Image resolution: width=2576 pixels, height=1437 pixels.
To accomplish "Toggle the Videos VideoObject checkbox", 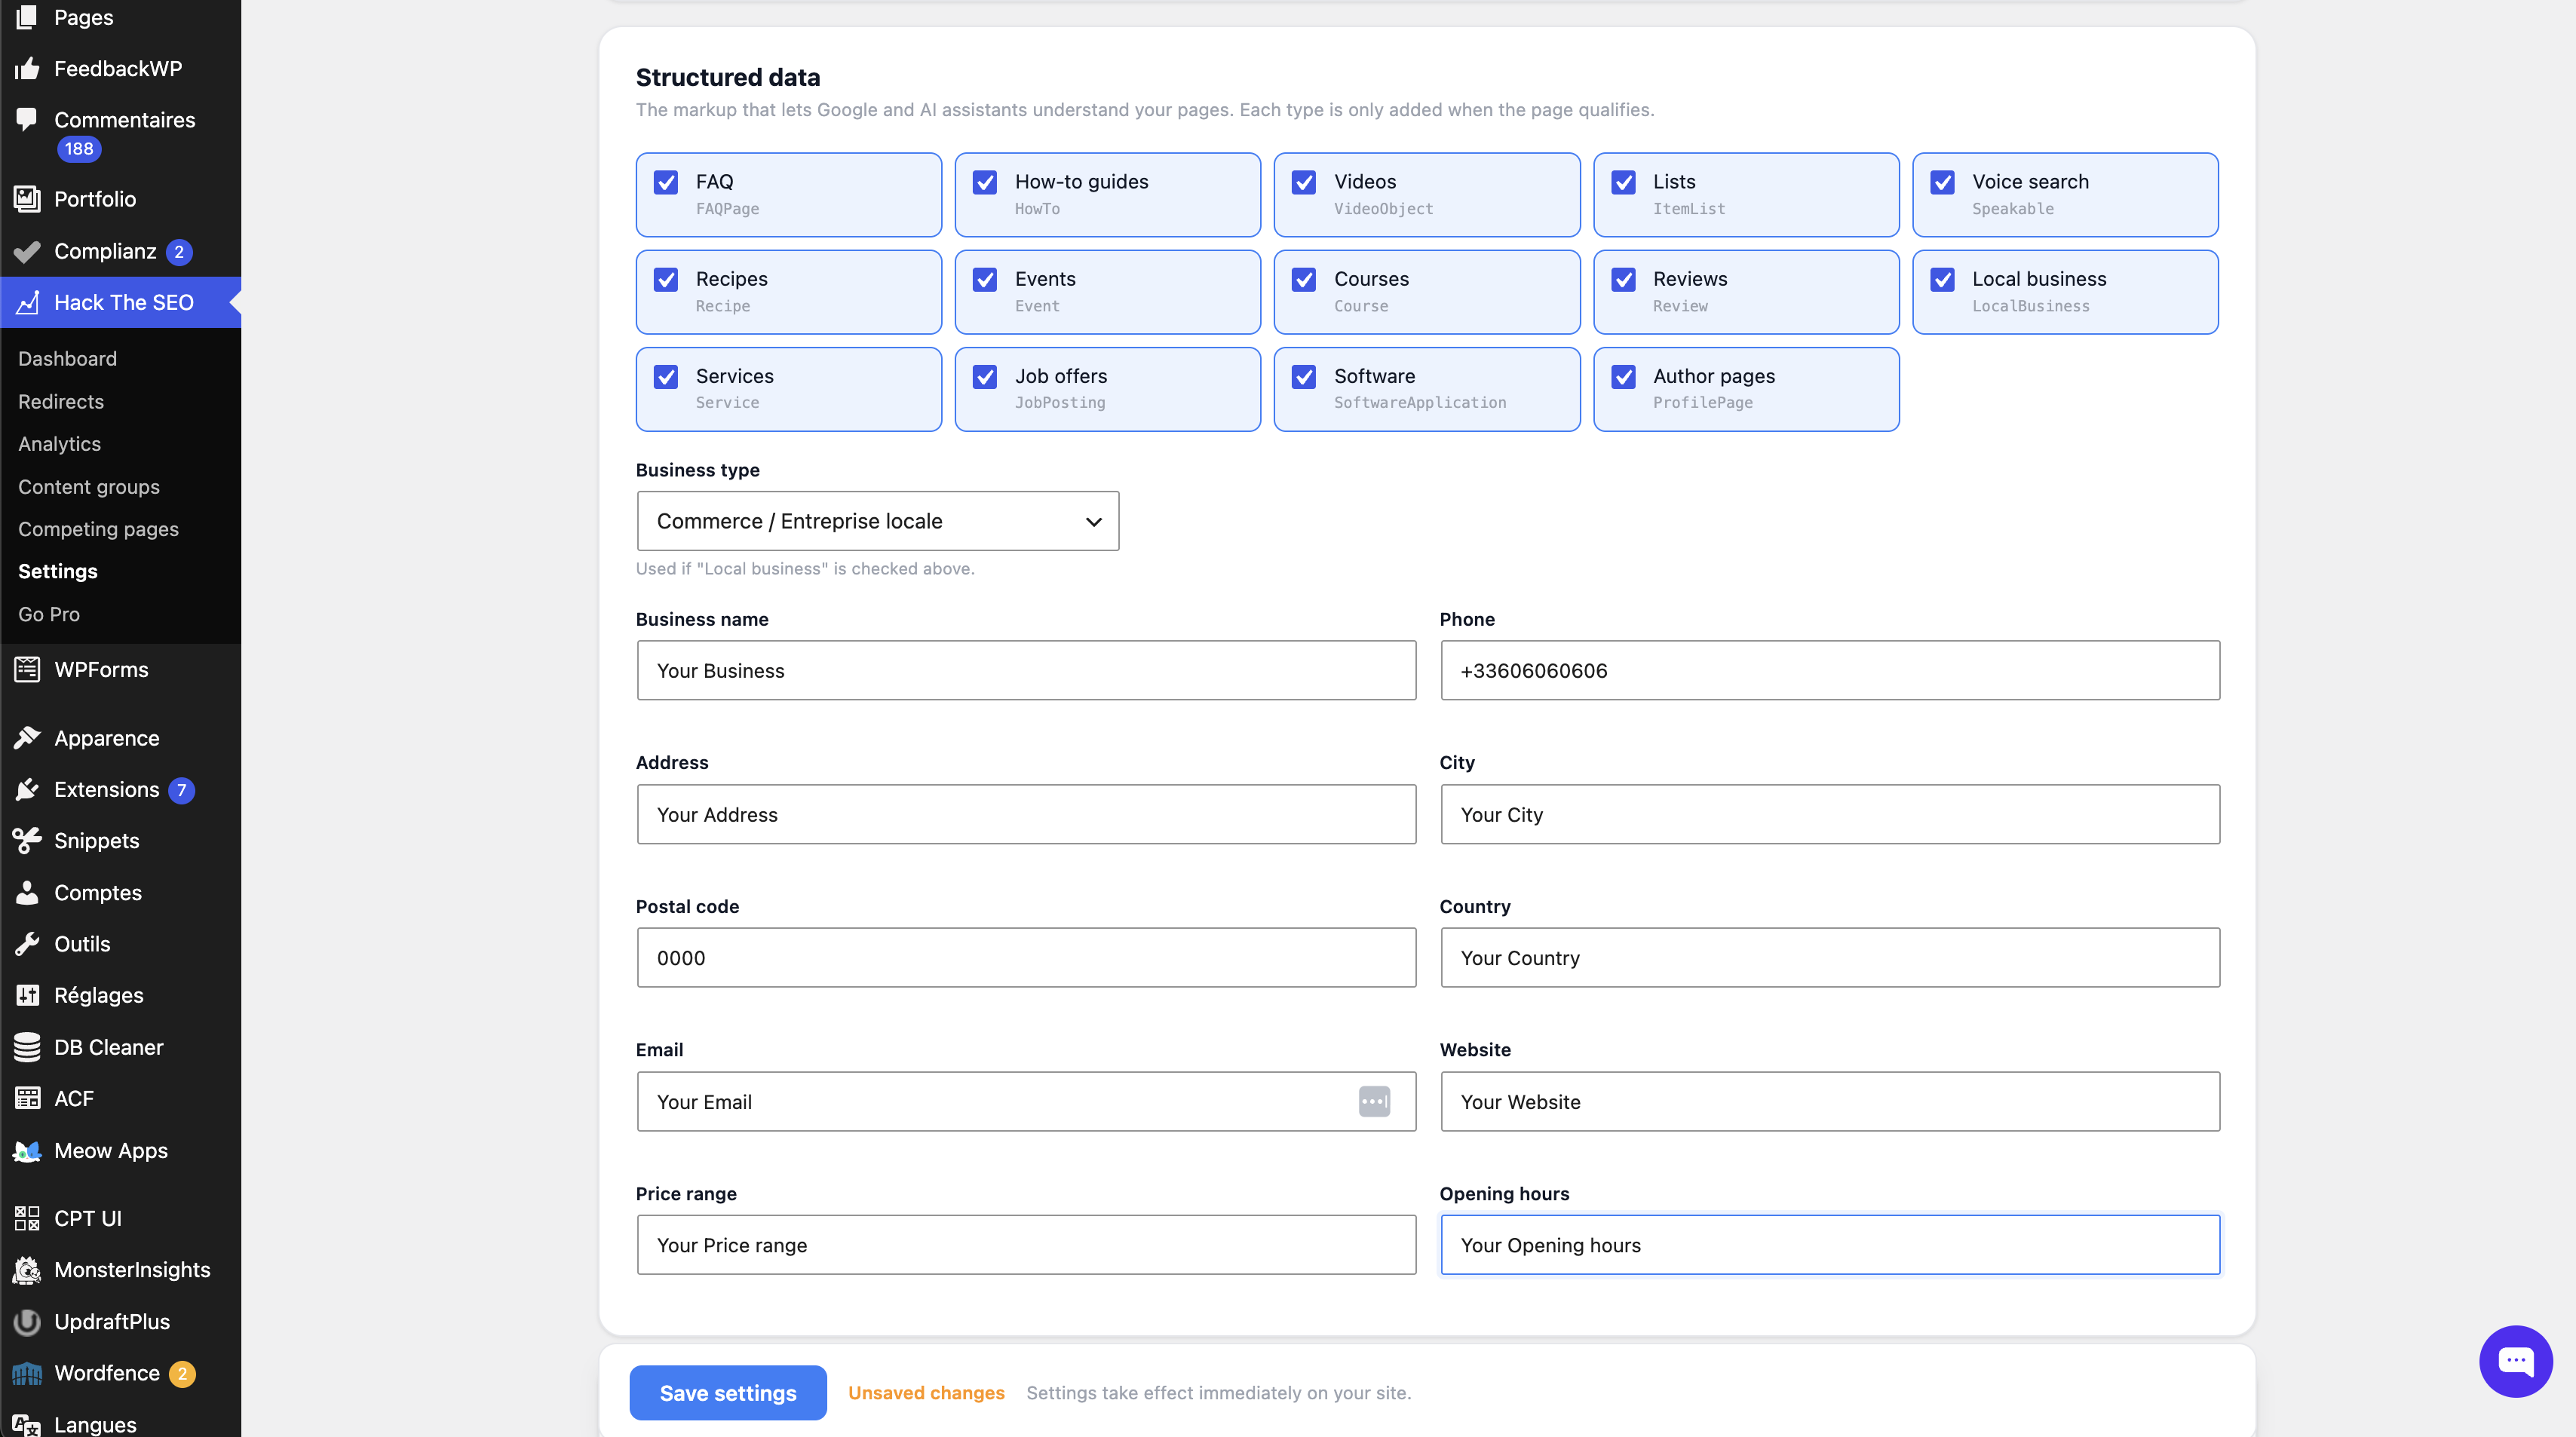I will click(1304, 182).
